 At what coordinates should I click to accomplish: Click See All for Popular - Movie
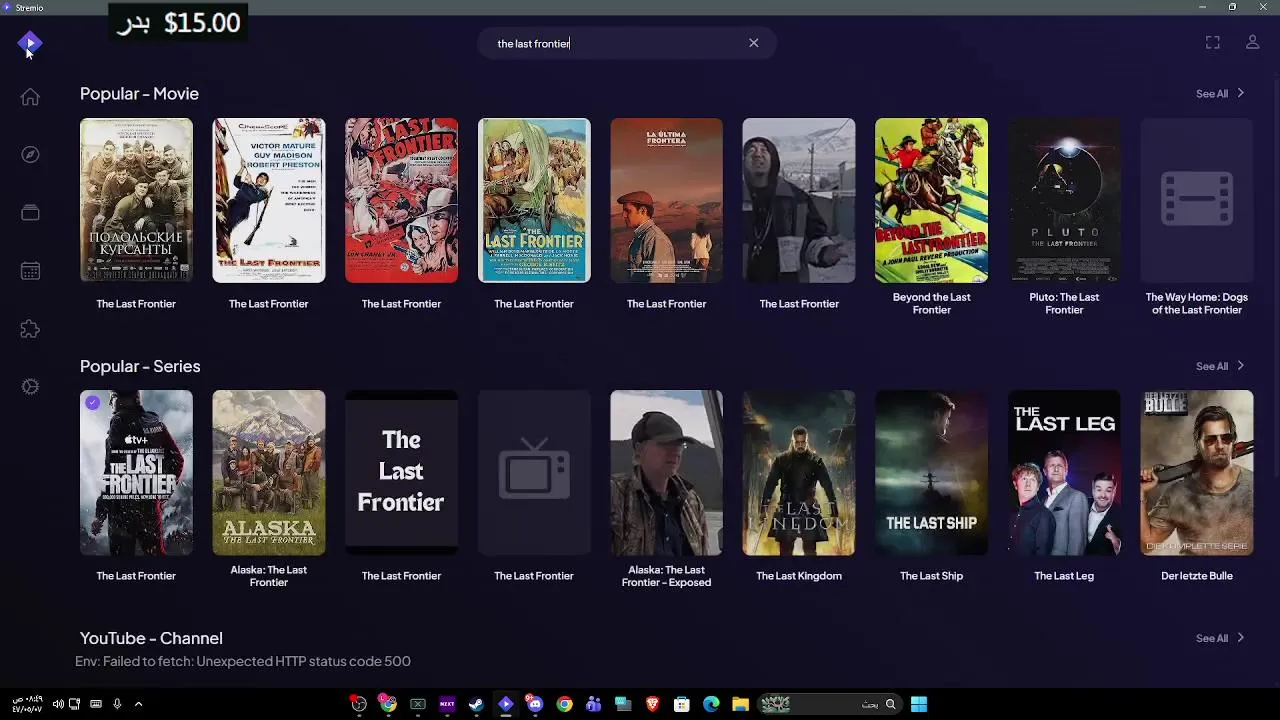click(x=1212, y=94)
